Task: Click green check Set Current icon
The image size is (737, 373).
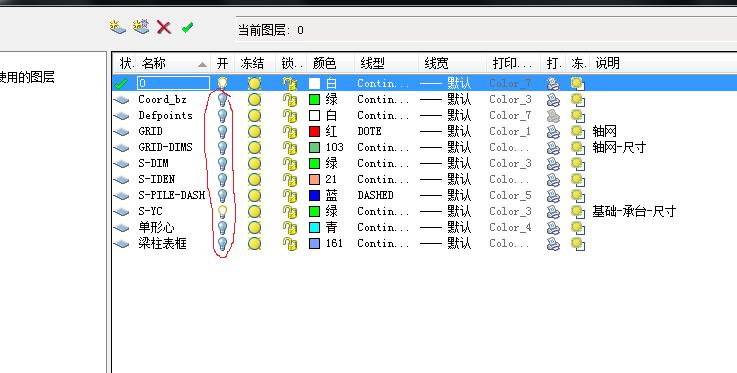Action: 188,27
